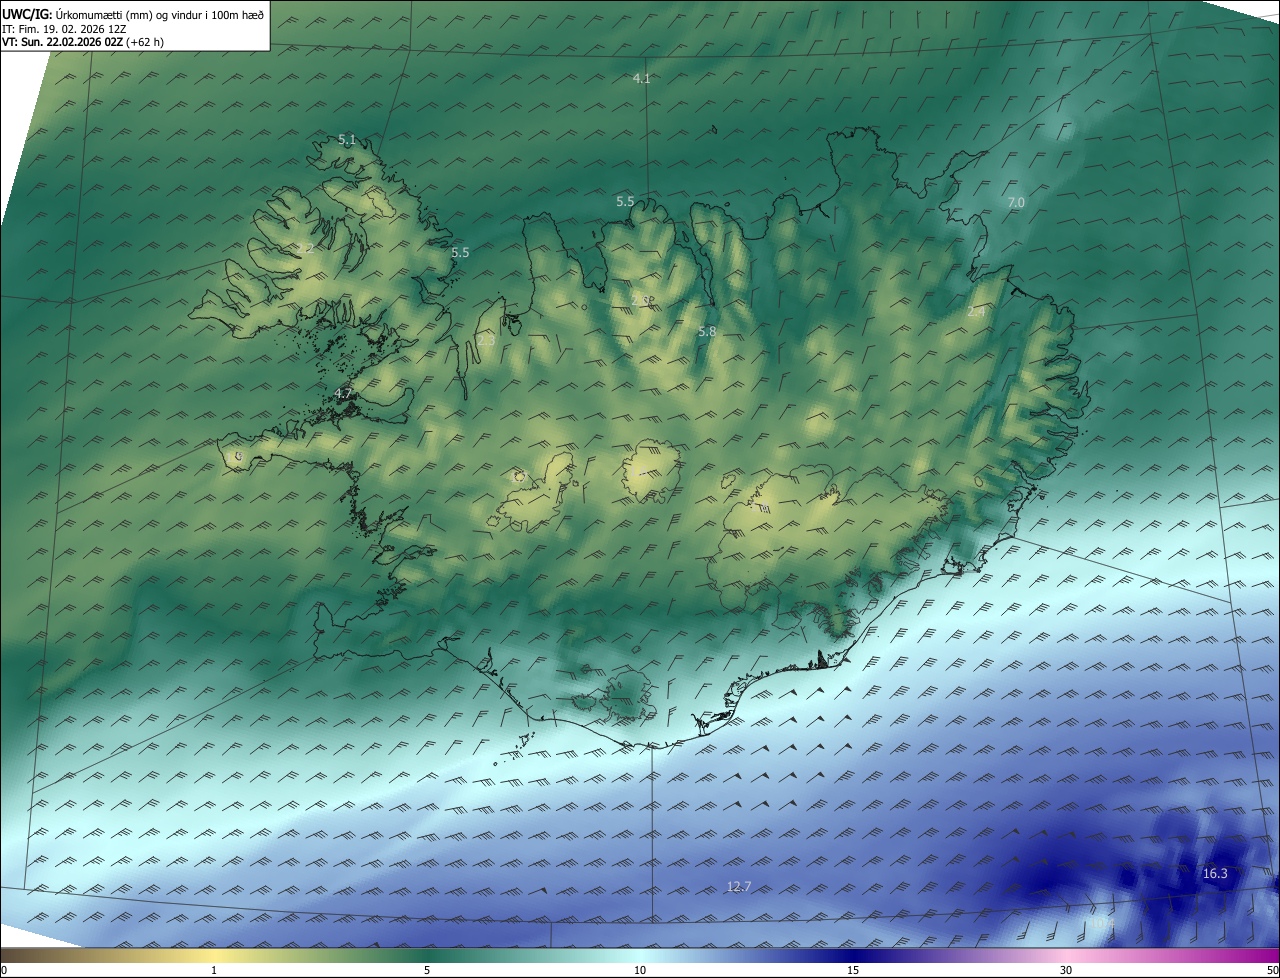Click the 2.3 value label on the map
The height and width of the screenshot is (978, 1280).
[486, 341]
